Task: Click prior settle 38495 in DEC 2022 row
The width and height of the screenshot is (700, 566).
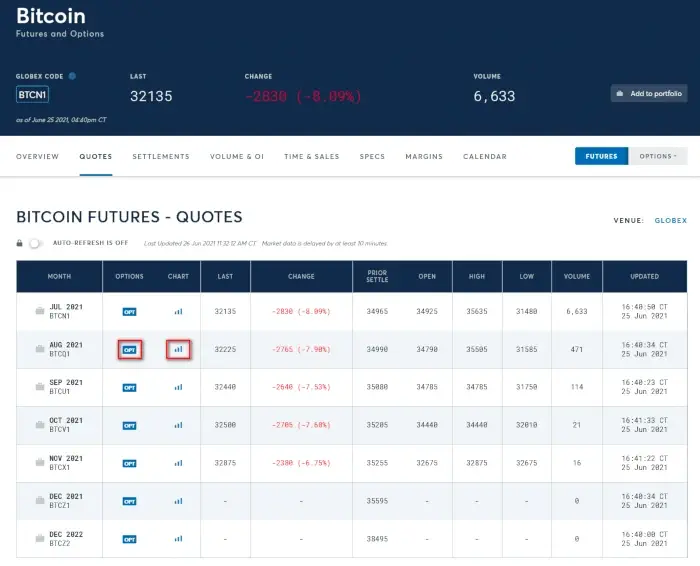Action: (x=377, y=539)
